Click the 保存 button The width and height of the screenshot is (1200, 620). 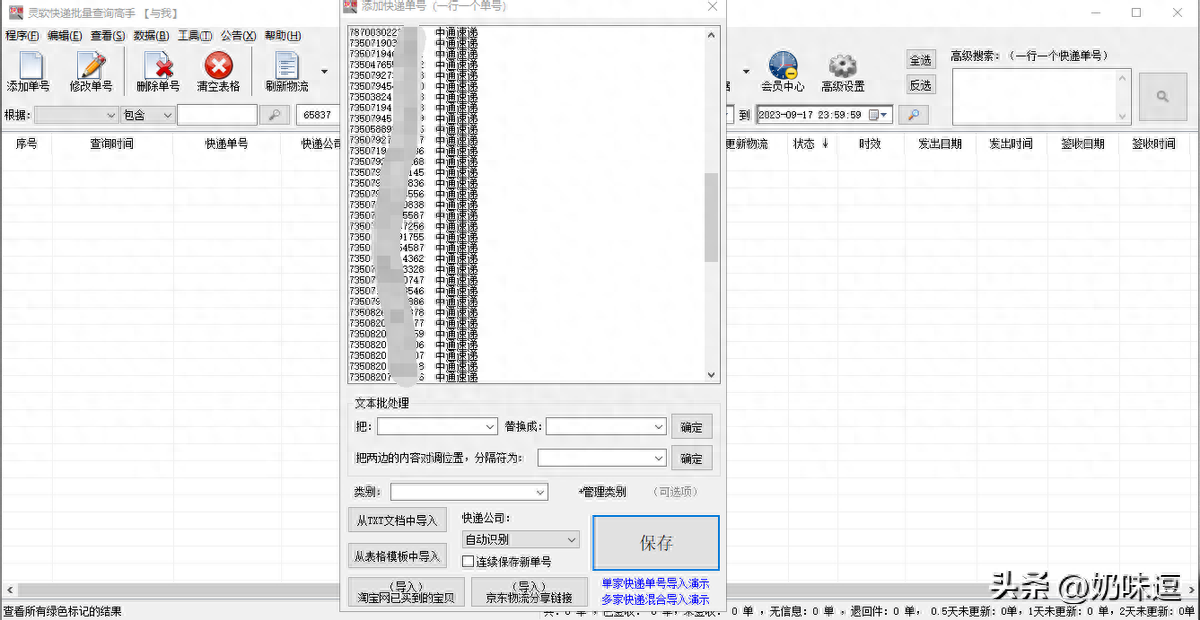pos(656,543)
